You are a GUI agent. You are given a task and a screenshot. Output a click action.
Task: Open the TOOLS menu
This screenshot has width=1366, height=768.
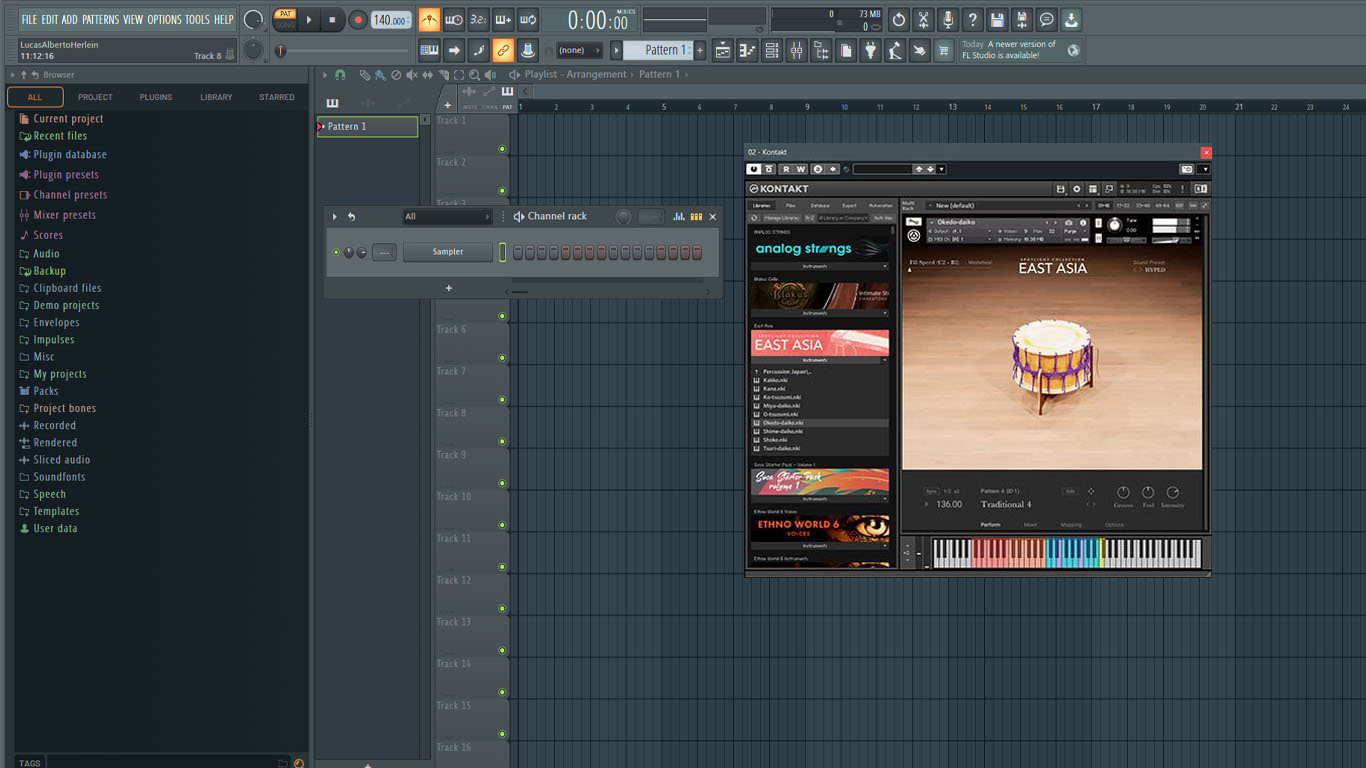[x=197, y=20]
